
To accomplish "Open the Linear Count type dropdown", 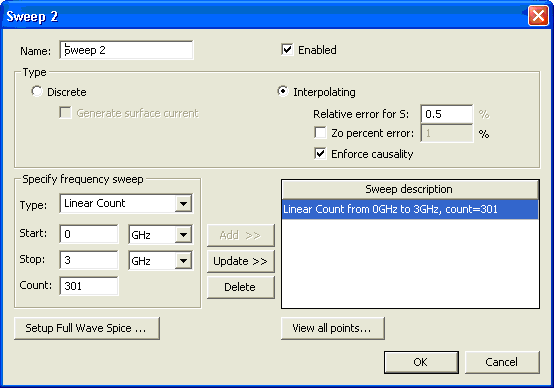I will [x=183, y=204].
